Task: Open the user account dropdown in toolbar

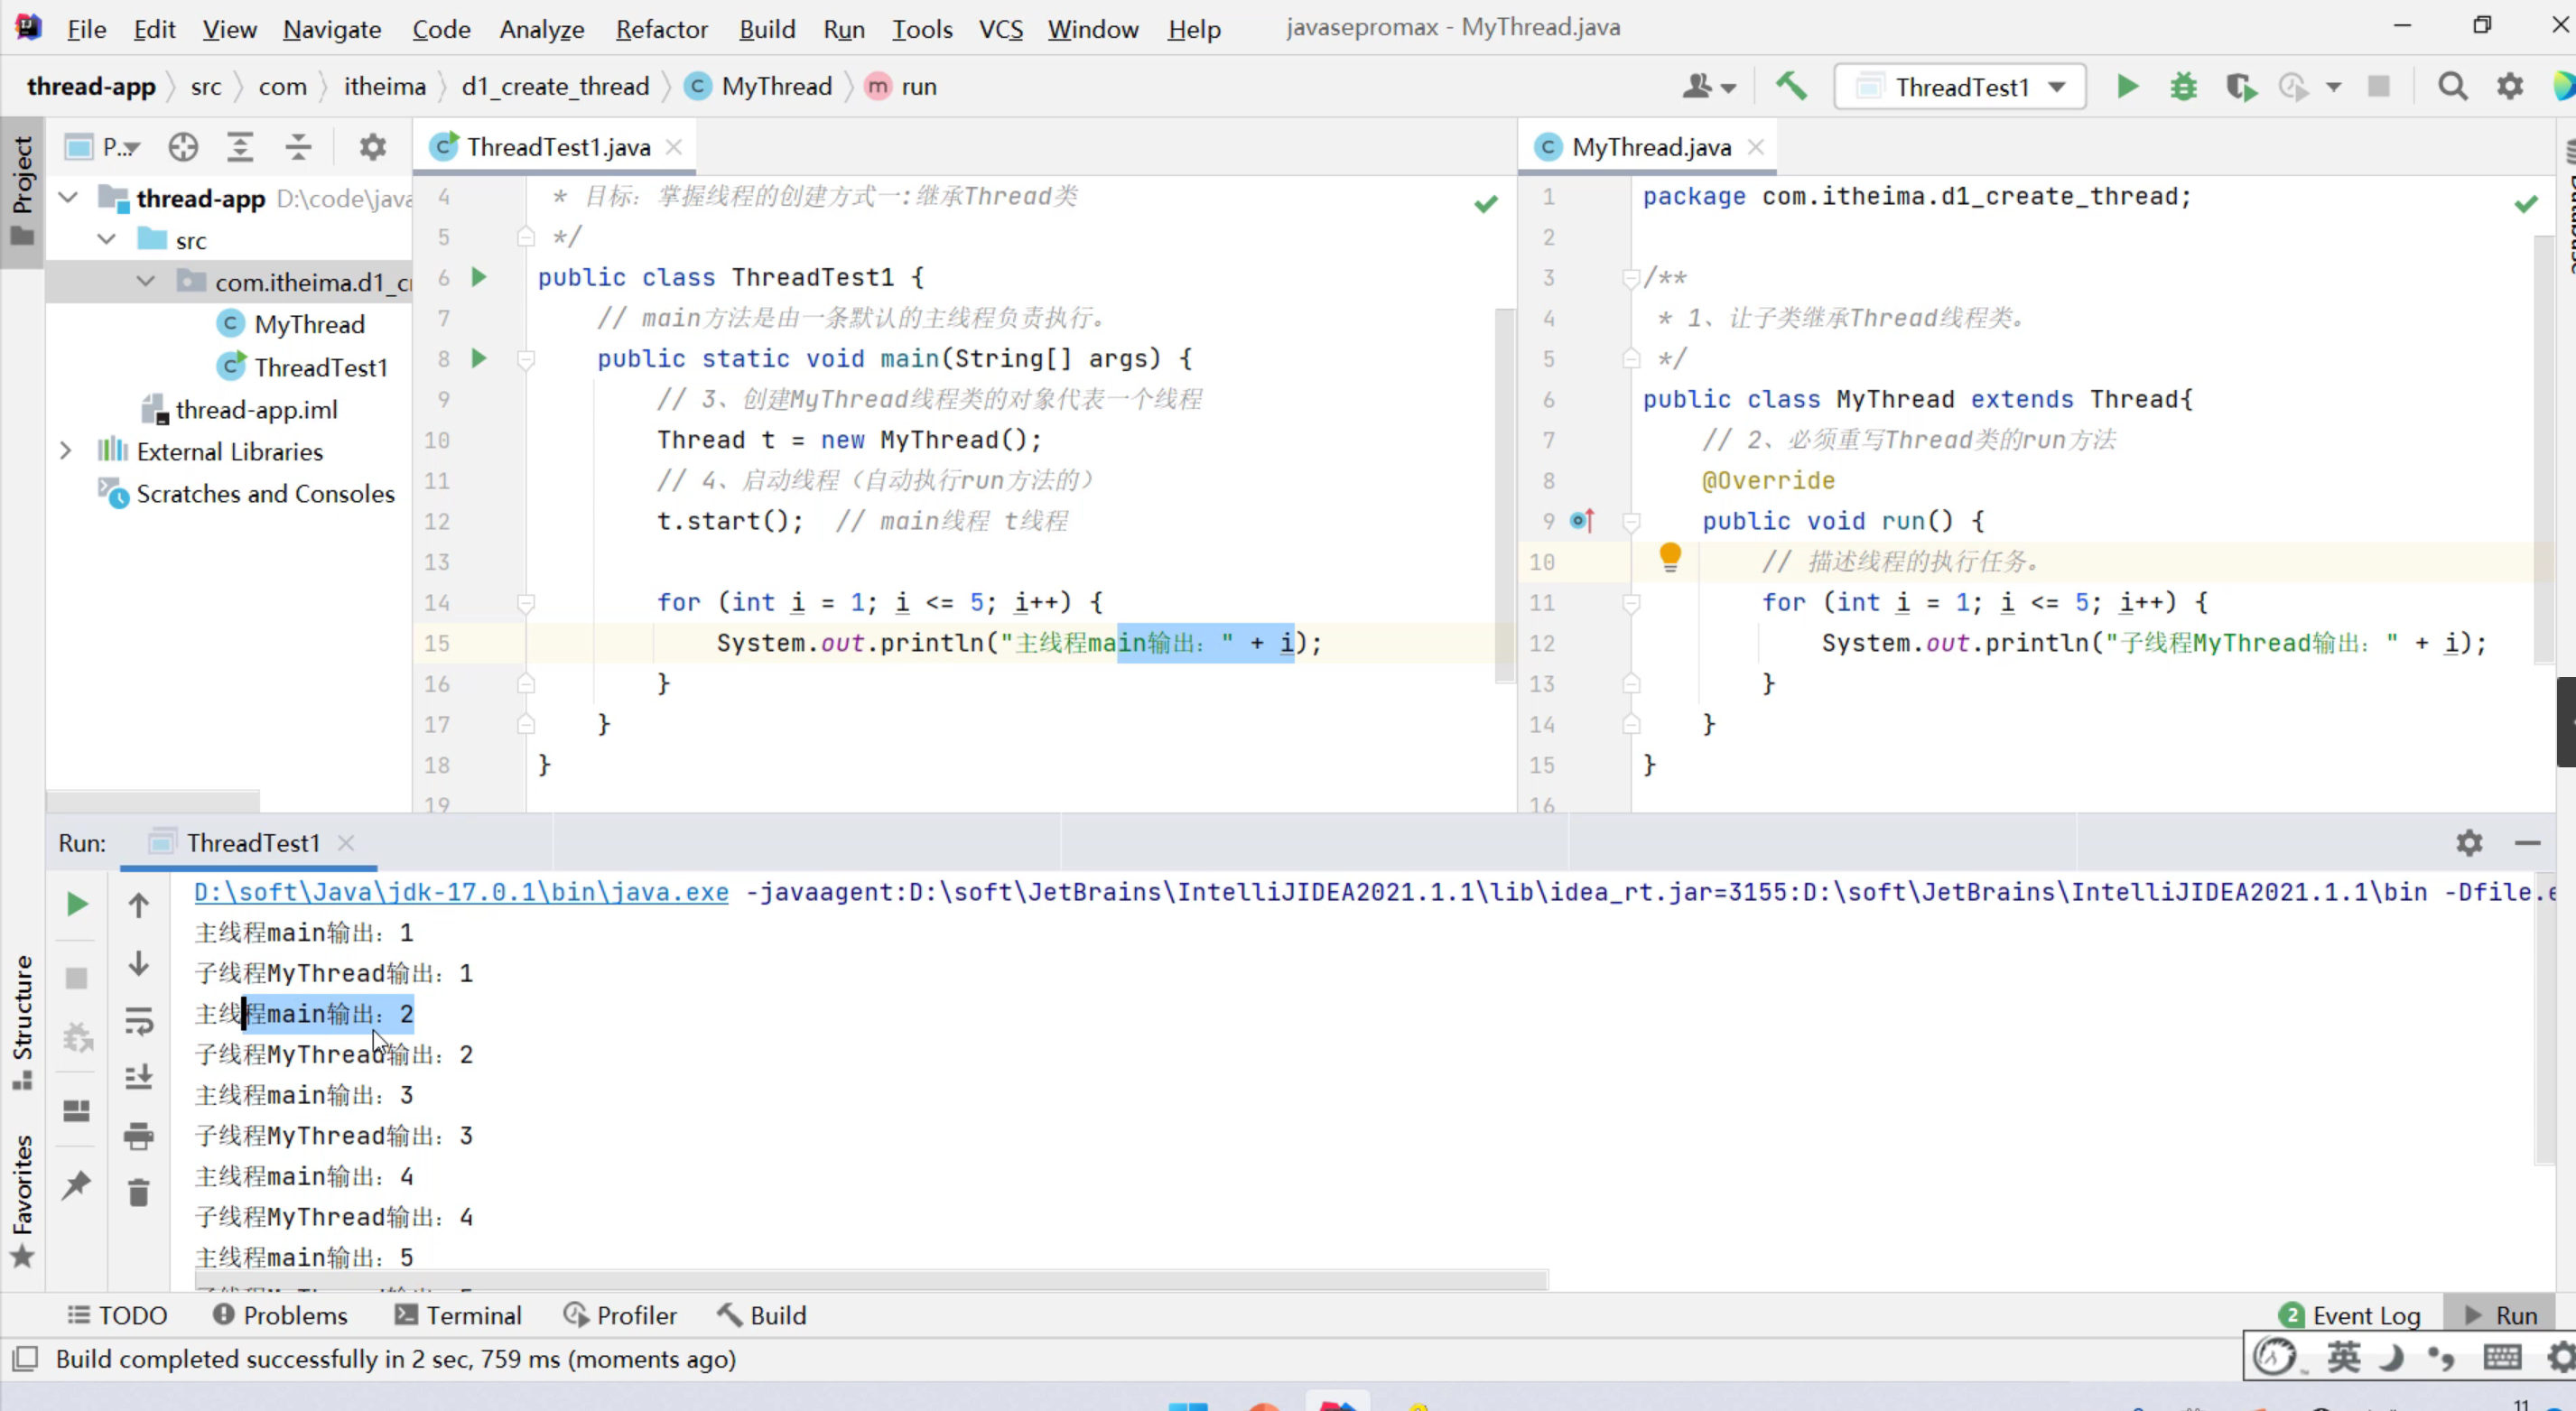Action: (x=1708, y=87)
